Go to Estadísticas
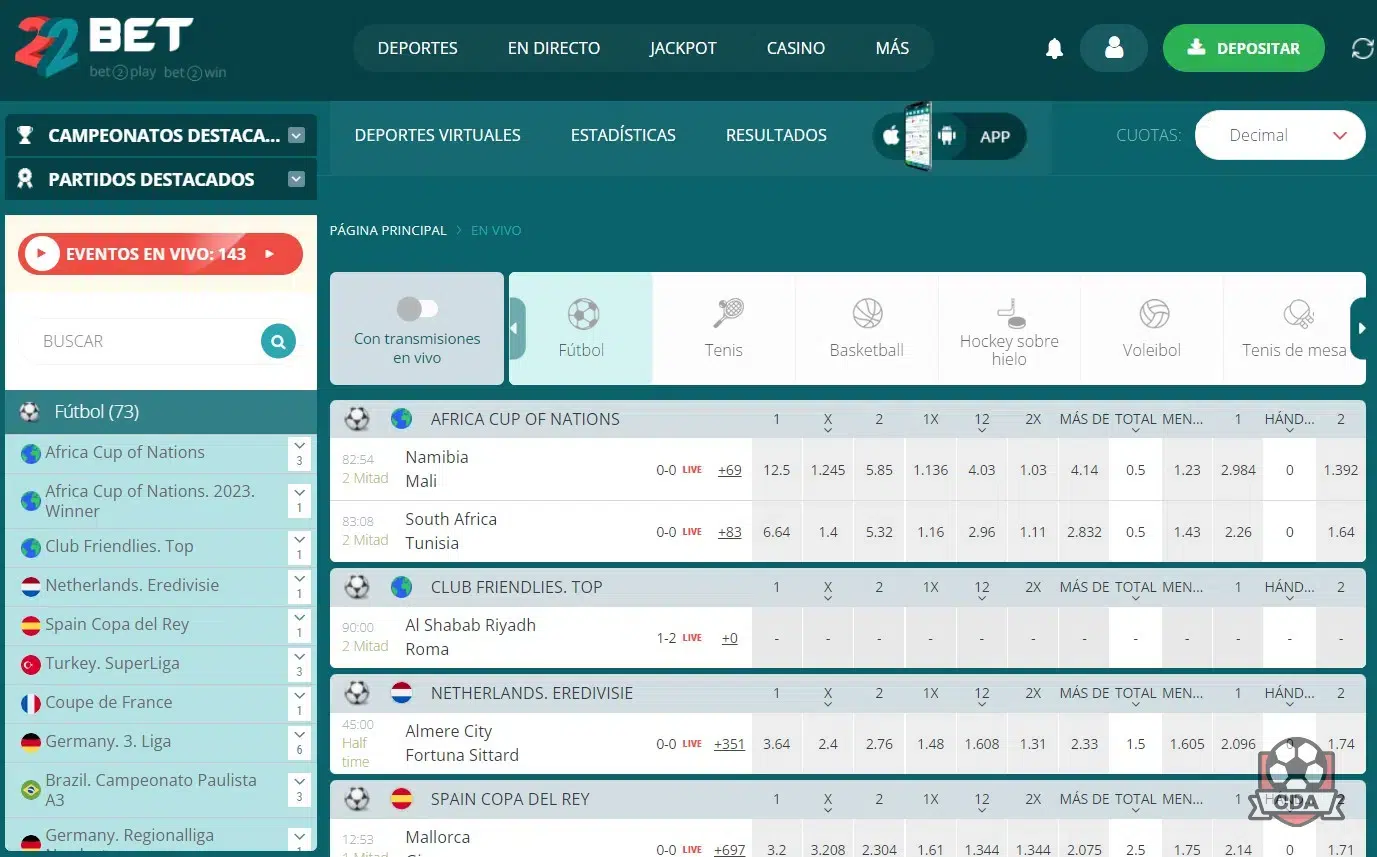Image resolution: width=1377 pixels, height=857 pixels. coord(623,135)
